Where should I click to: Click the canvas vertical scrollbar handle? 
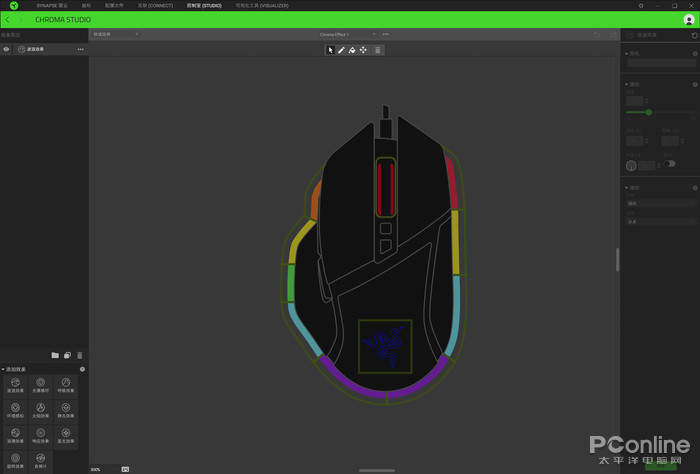click(617, 260)
